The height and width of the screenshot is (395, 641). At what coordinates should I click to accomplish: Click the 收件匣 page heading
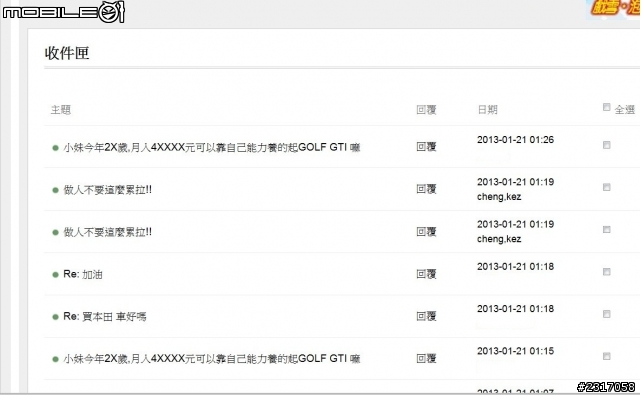[x=67, y=53]
